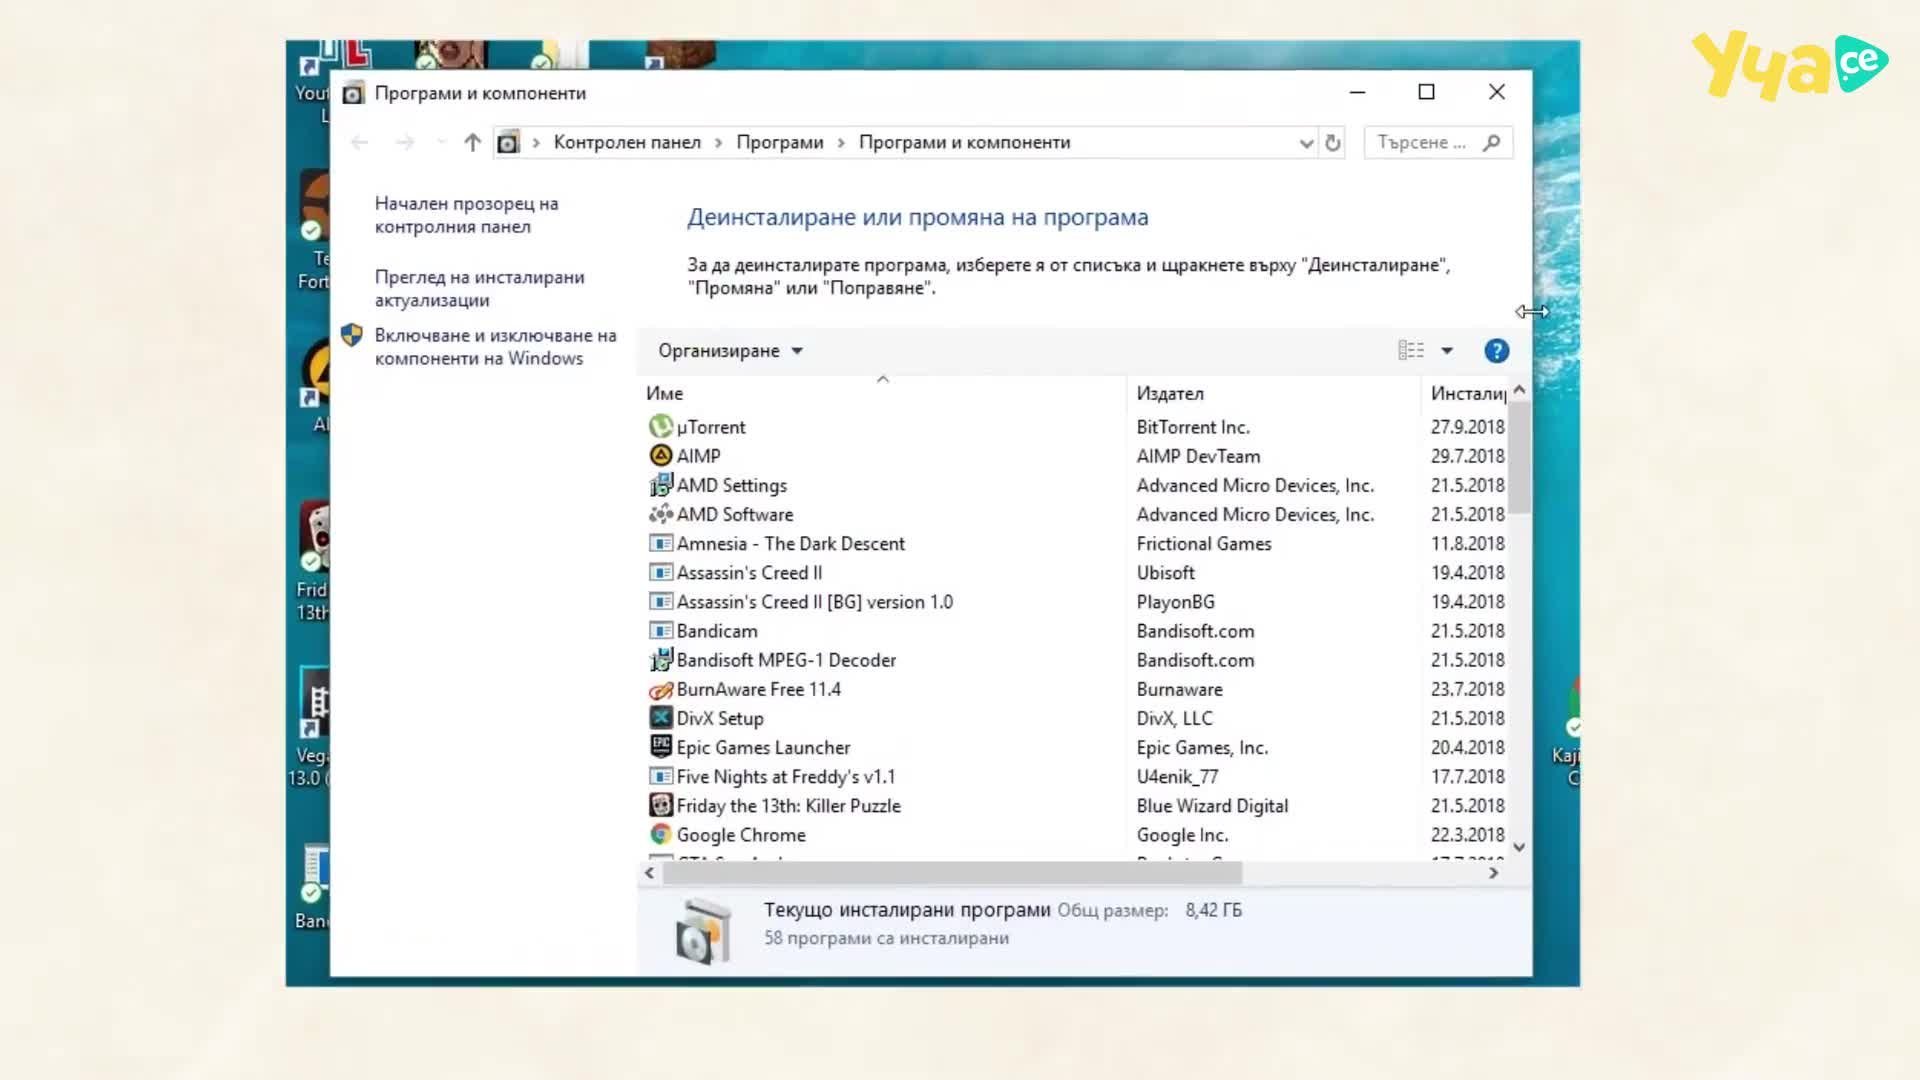Open Включване и изключване на компоненти на Windows
This screenshot has width=1920, height=1080.
[495, 347]
